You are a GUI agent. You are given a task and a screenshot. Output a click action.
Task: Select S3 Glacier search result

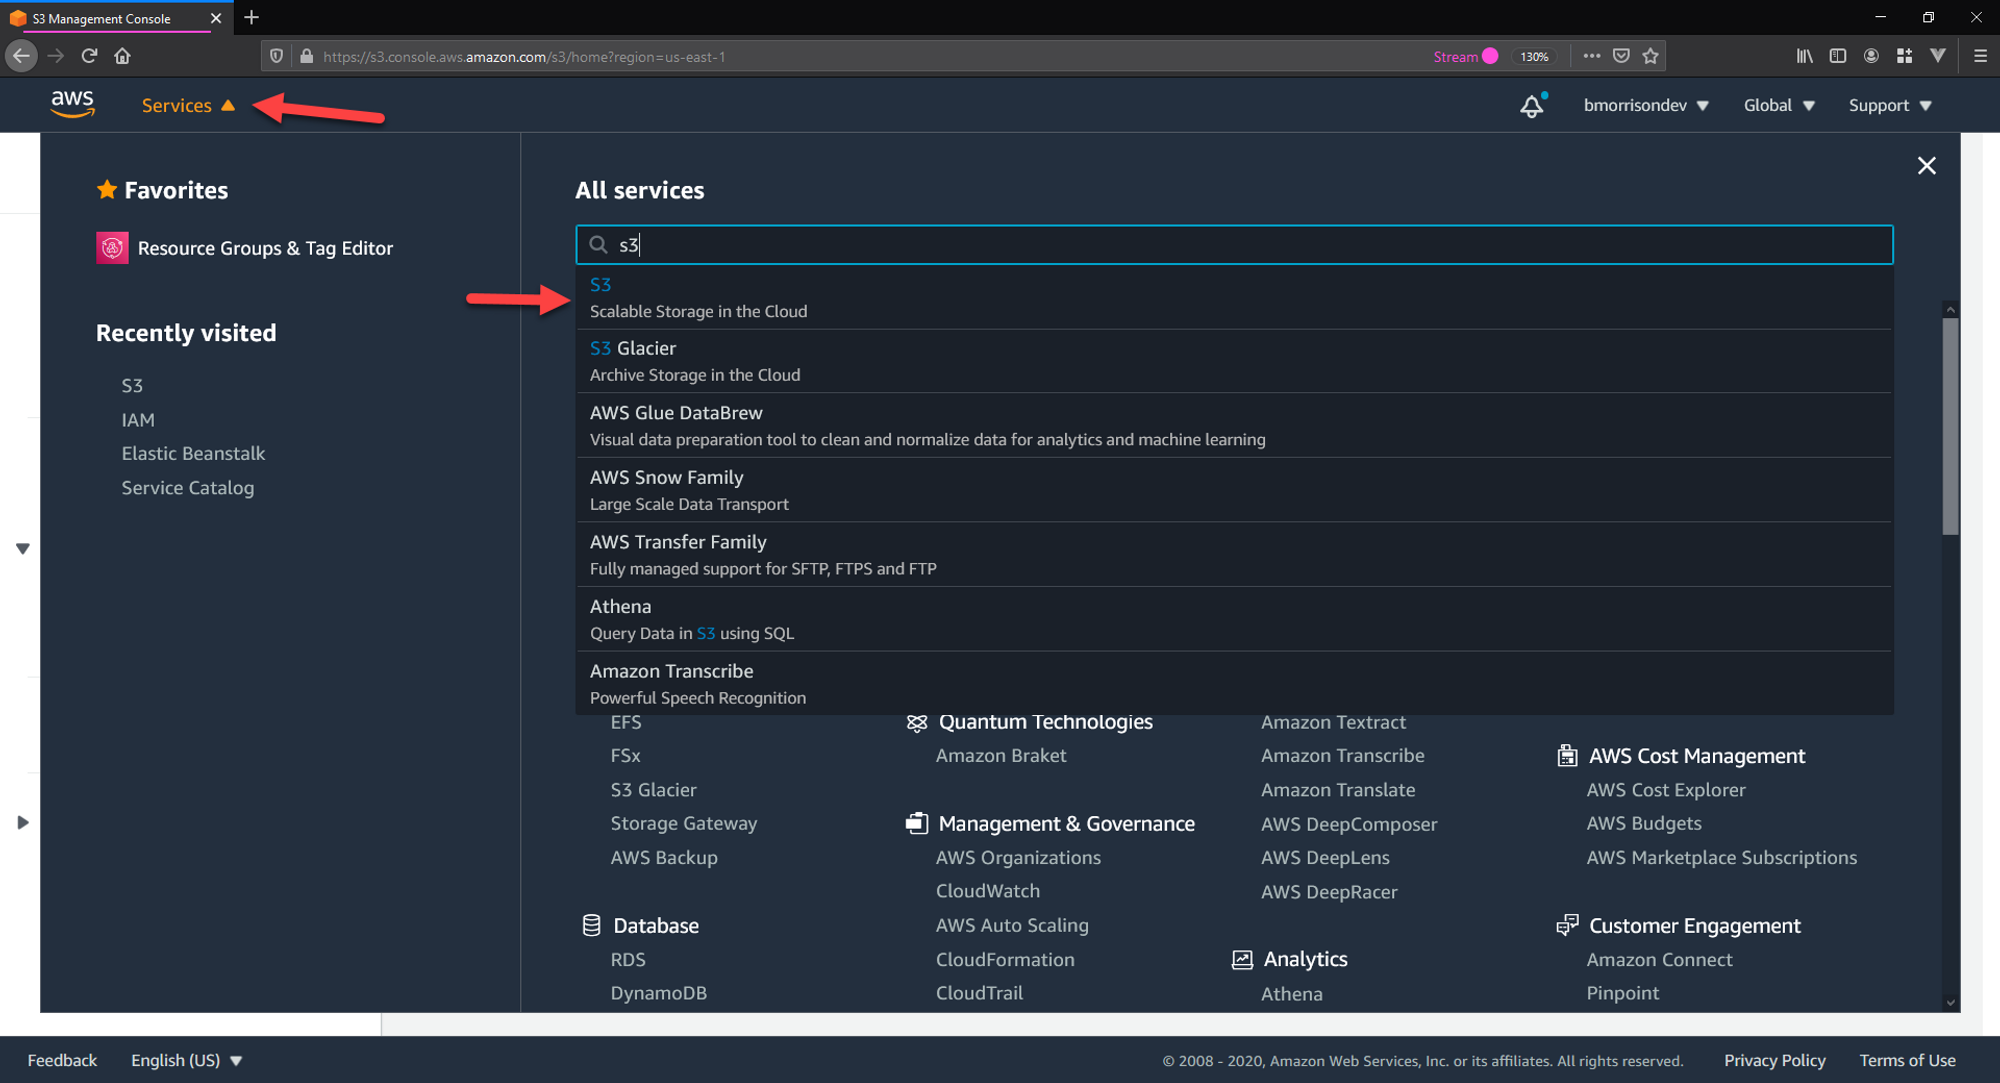tap(1234, 361)
